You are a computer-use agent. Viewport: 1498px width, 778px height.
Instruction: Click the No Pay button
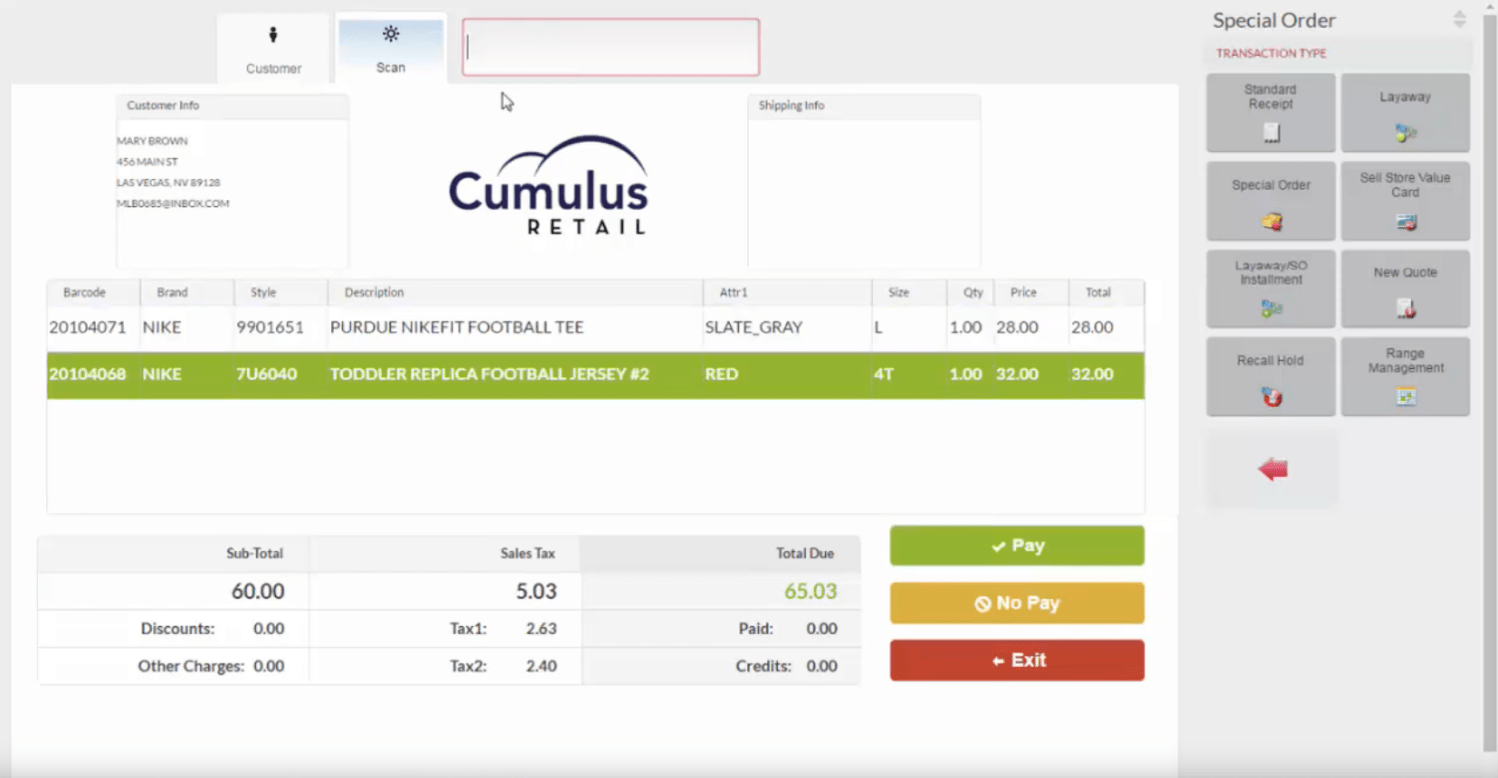click(x=1017, y=603)
